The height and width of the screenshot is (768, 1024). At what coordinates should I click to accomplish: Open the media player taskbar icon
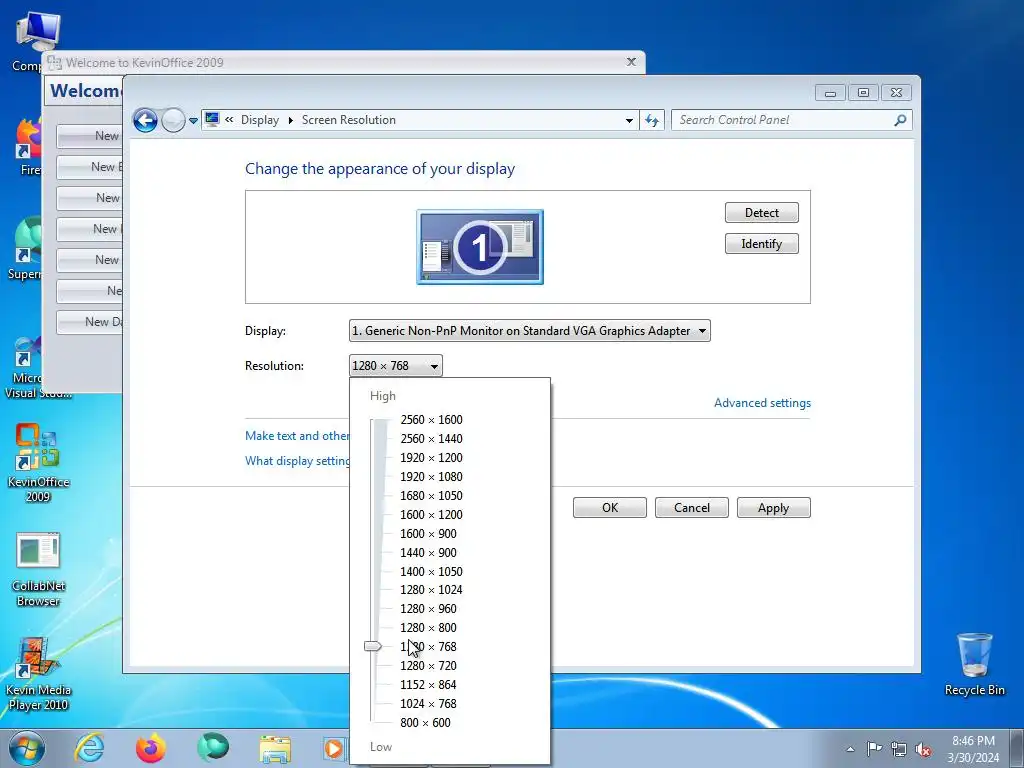(334, 748)
